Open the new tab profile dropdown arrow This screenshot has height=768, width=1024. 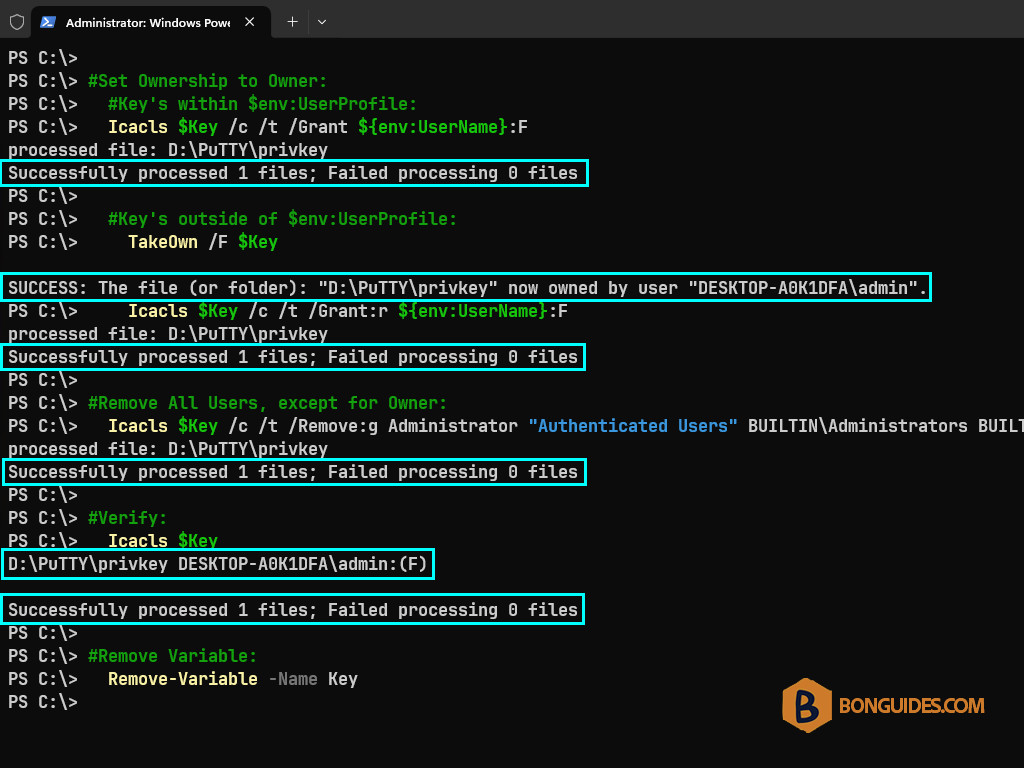click(x=322, y=22)
